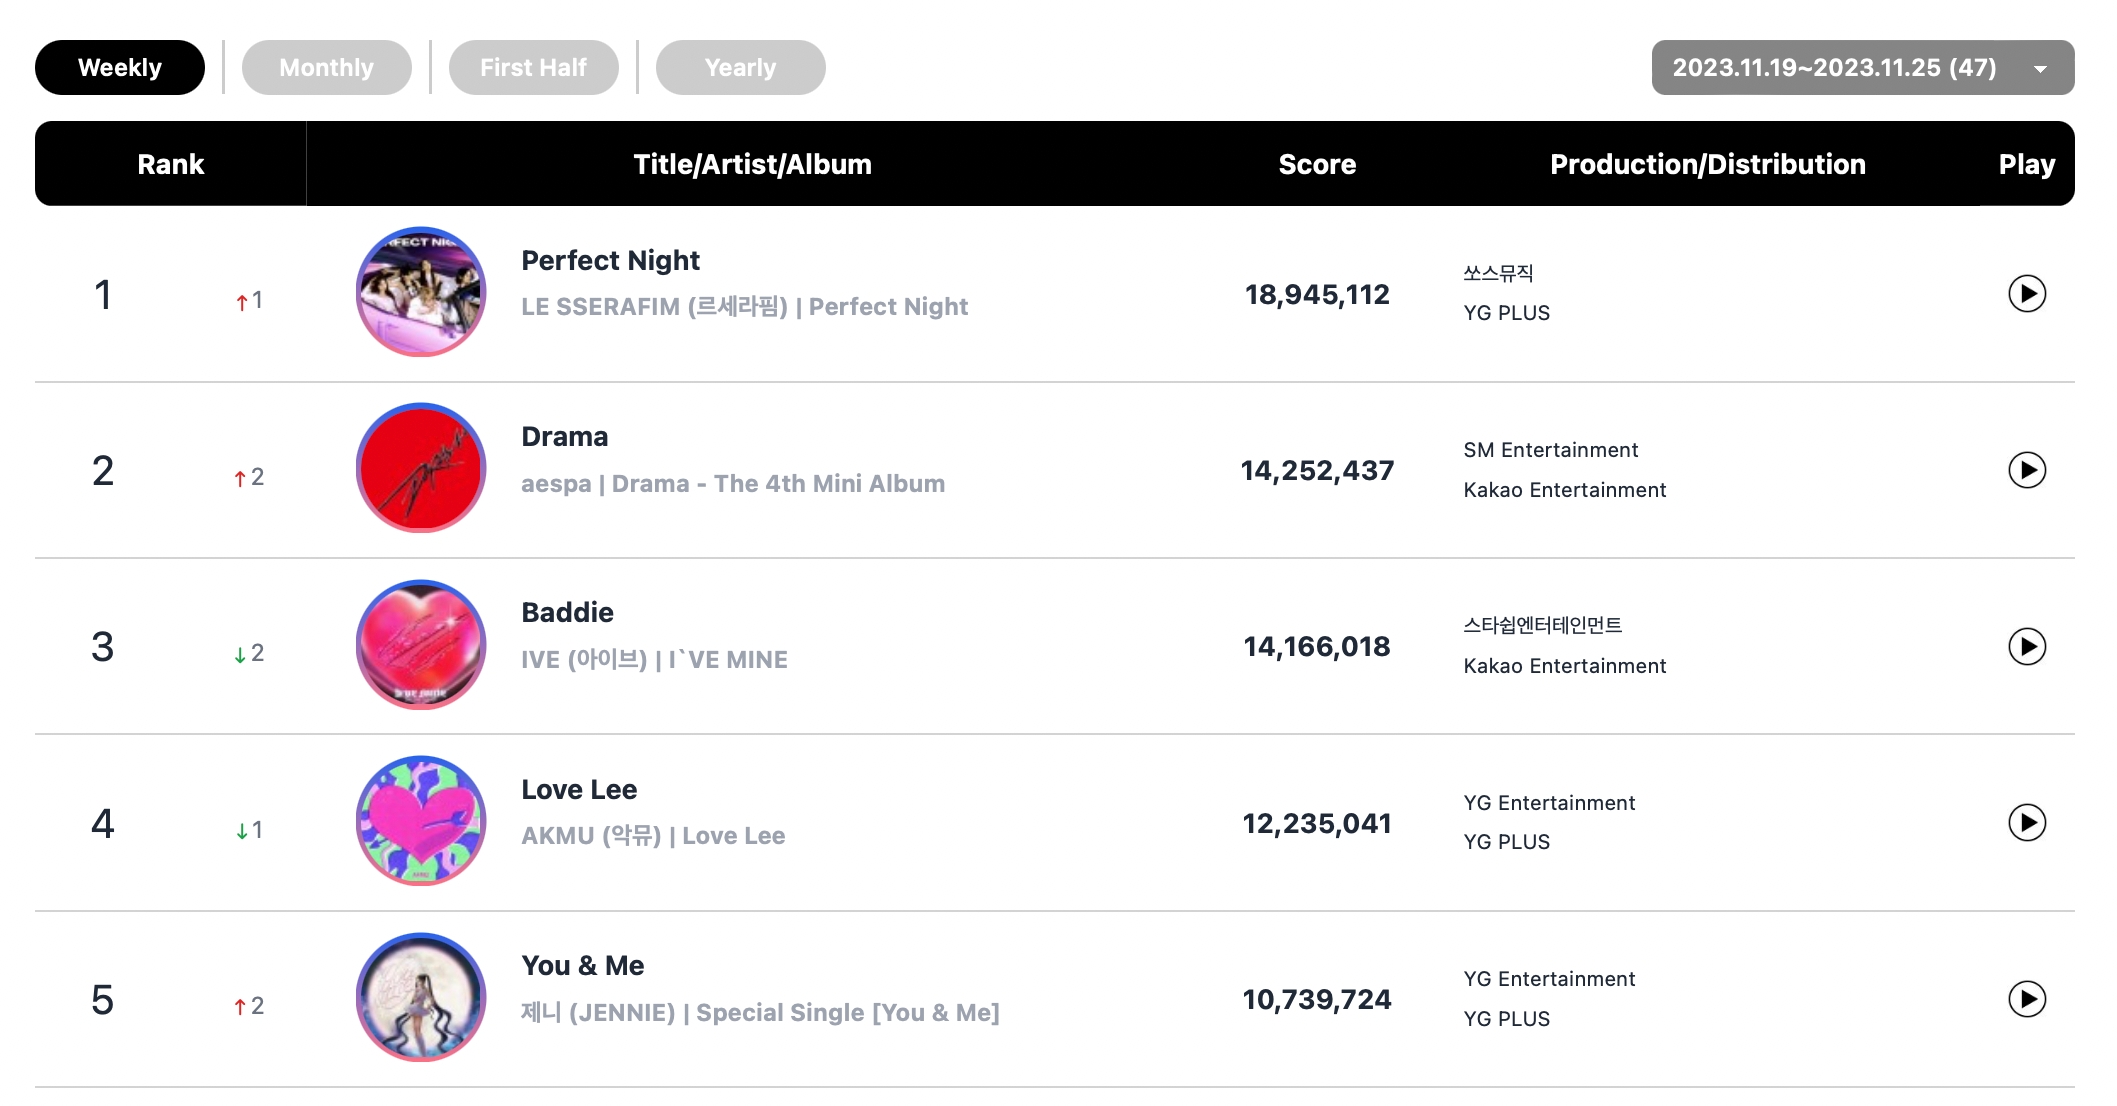Click the red Drama album cover
Image resolution: width=2117 pixels, height=1106 pixels.
[421, 468]
